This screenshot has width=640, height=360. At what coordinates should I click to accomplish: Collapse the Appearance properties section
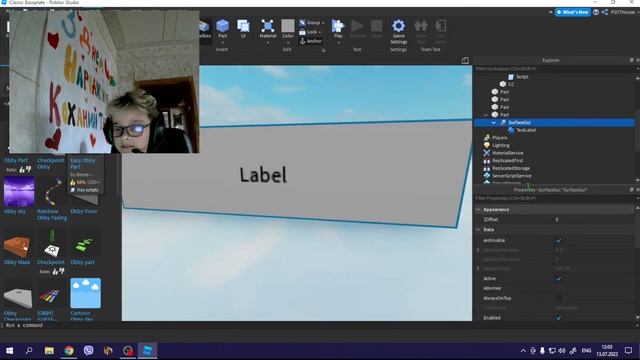pos(478,209)
